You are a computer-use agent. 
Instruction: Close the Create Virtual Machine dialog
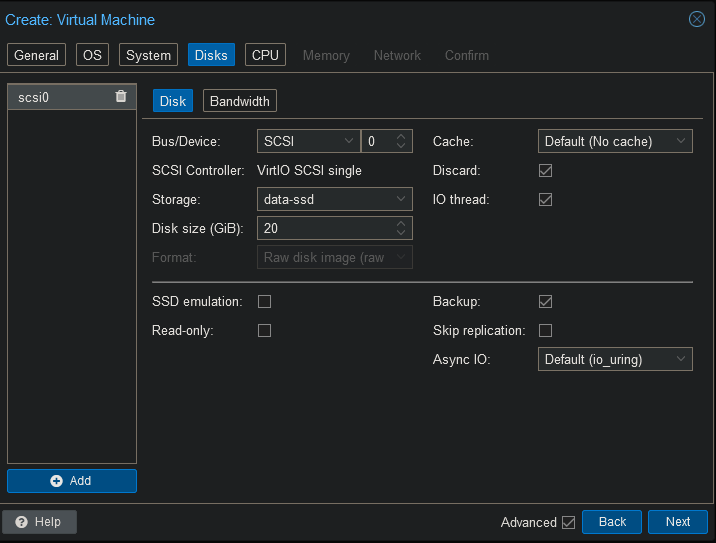click(697, 19)
